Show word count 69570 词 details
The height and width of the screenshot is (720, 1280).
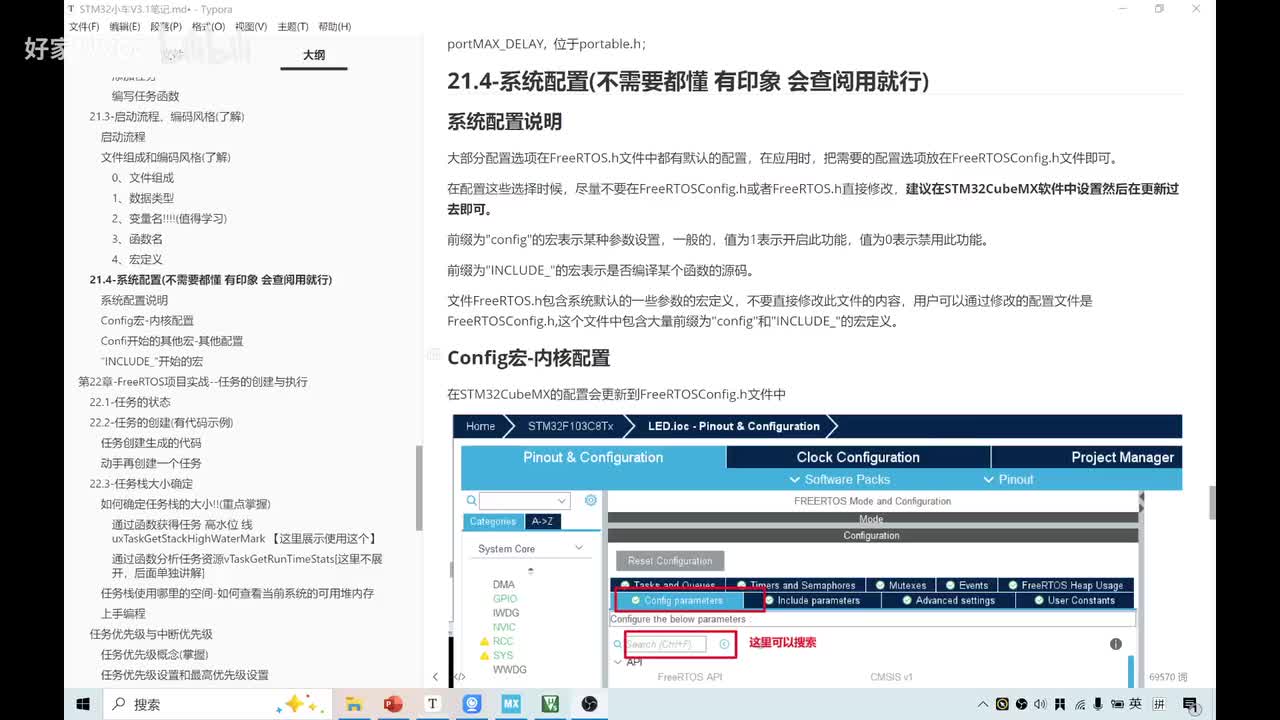tap(1169, 677)
